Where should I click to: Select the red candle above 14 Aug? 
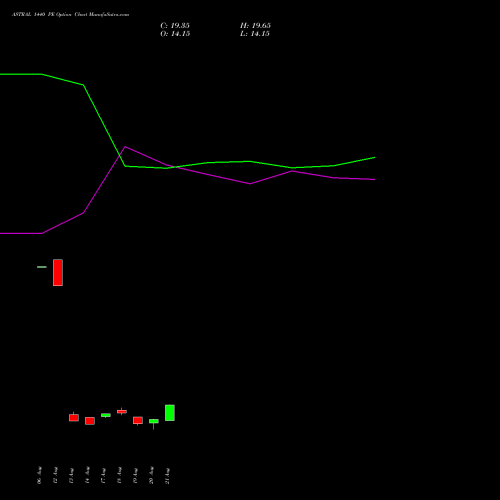pyautogui.click(x=90, y=421)
